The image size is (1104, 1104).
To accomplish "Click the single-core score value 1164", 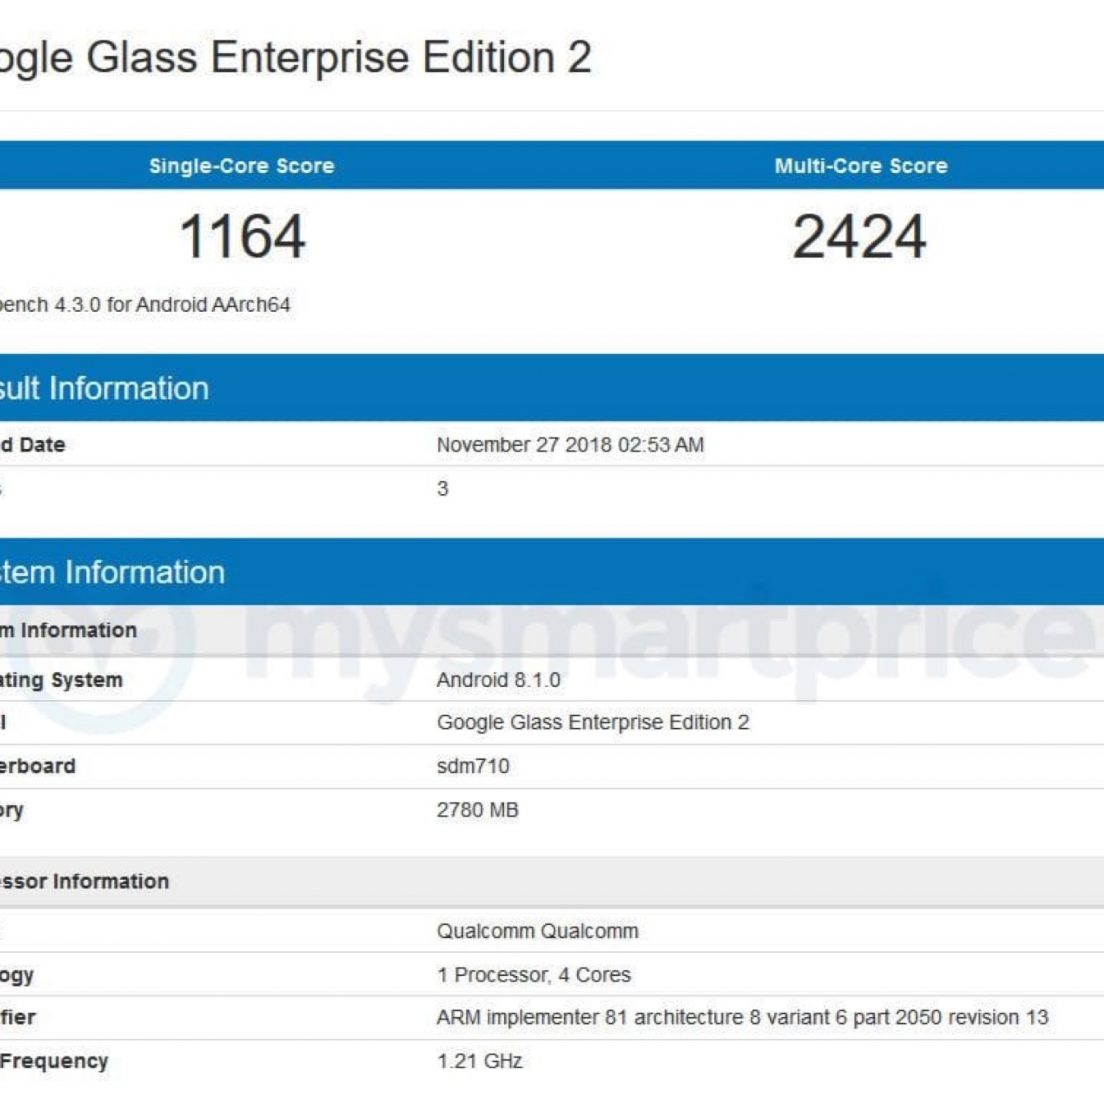I will click(x=242, y=237).
